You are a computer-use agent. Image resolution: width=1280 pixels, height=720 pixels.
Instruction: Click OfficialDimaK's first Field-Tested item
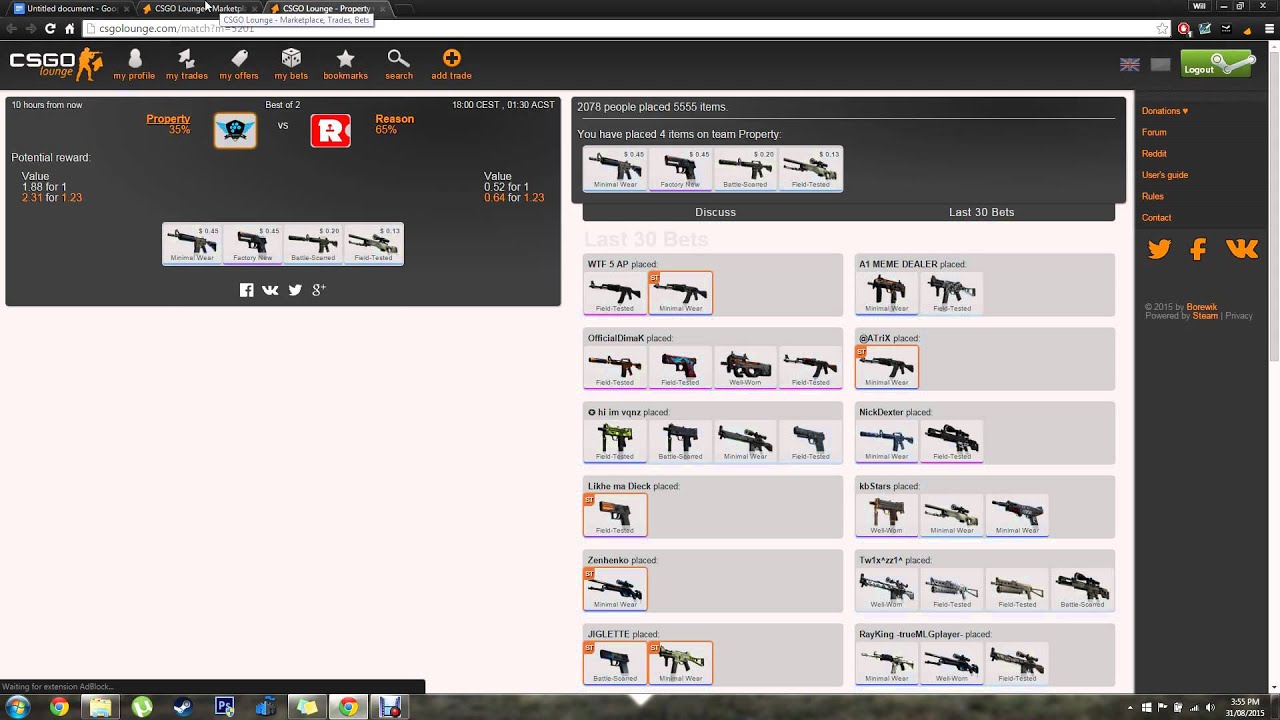tap(615, 367)
